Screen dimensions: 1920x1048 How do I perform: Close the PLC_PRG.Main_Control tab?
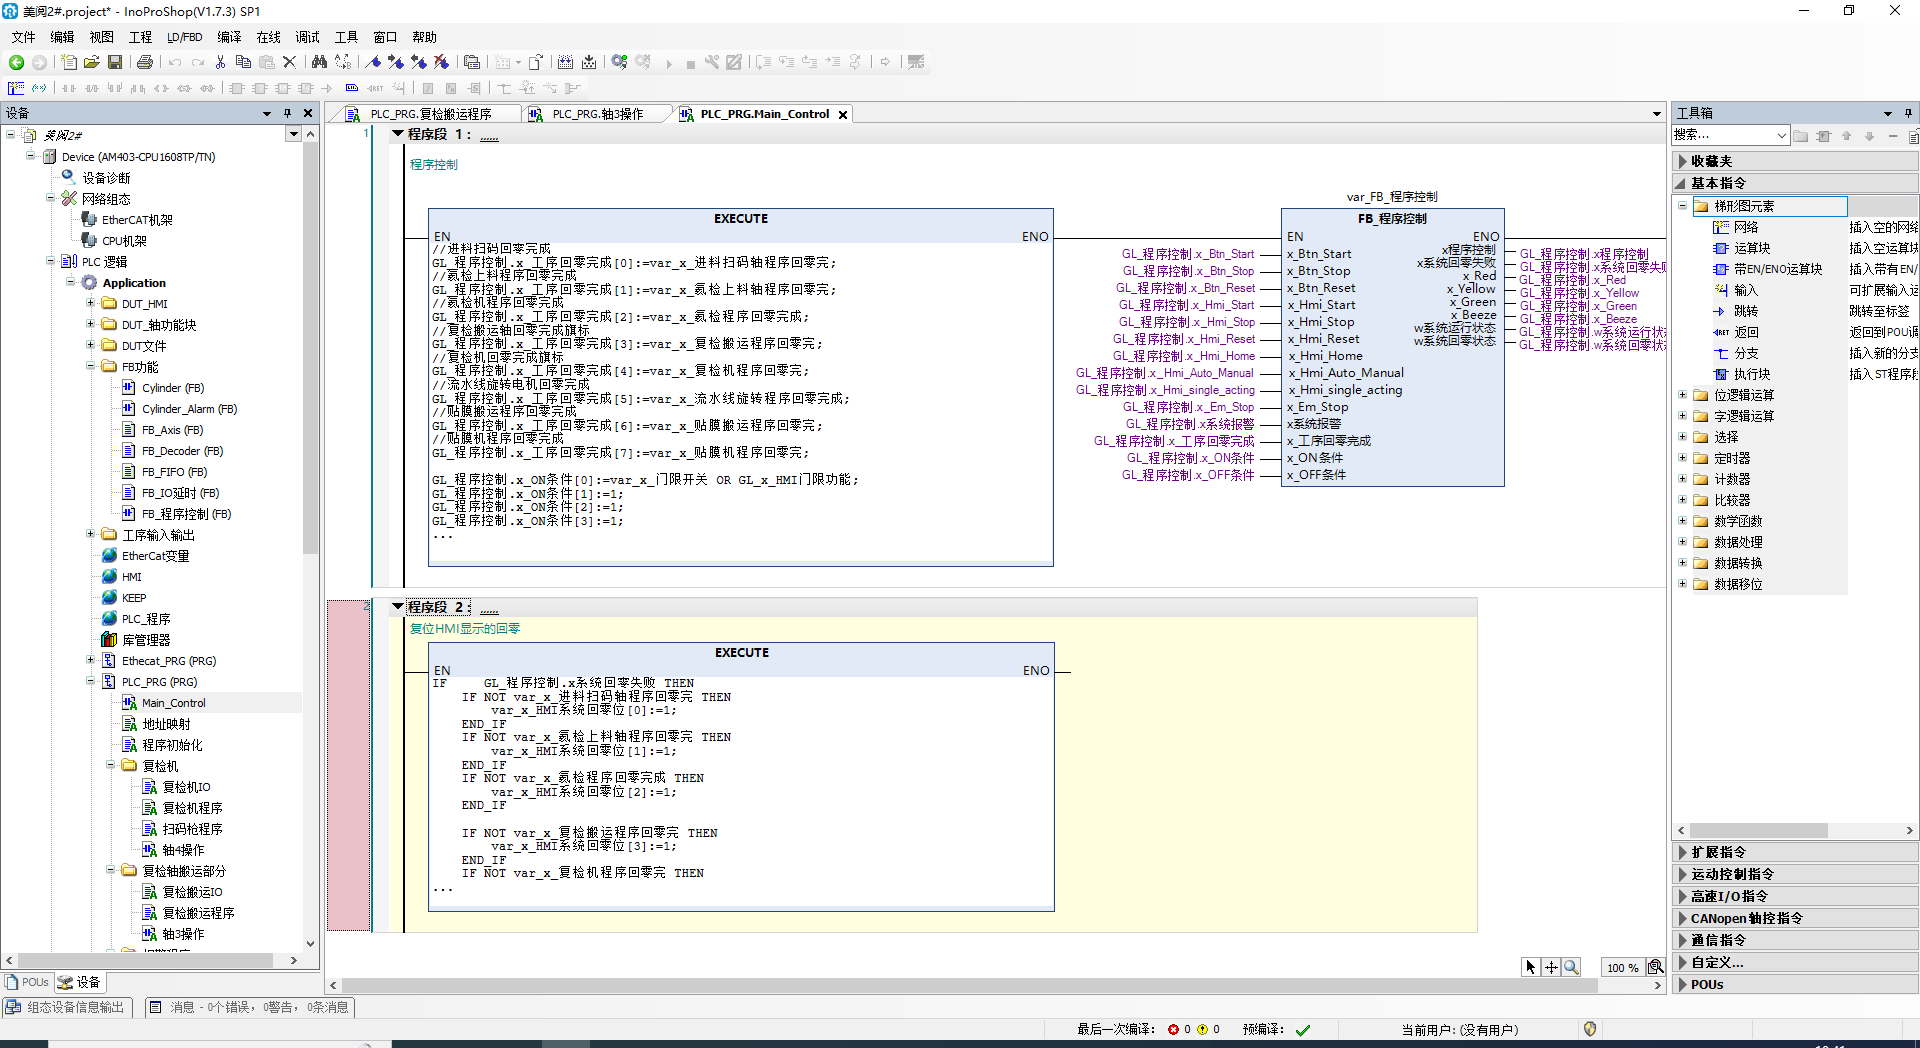843,115
